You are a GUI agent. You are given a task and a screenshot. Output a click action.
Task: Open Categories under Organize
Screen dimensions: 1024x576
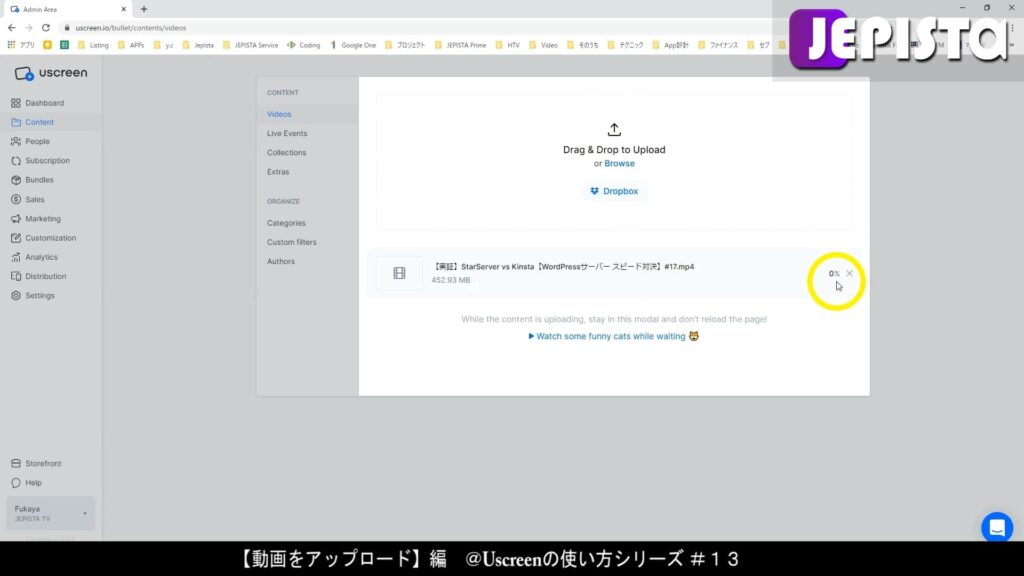tap(286, 223)
